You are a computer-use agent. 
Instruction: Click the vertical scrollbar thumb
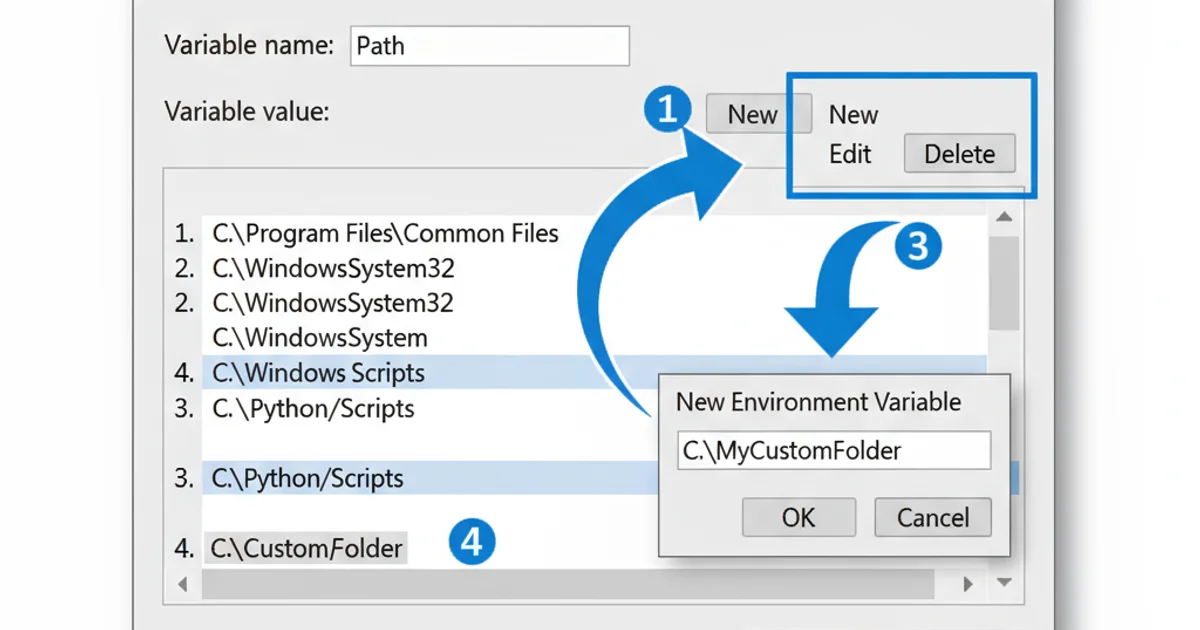coord(1004,282)
